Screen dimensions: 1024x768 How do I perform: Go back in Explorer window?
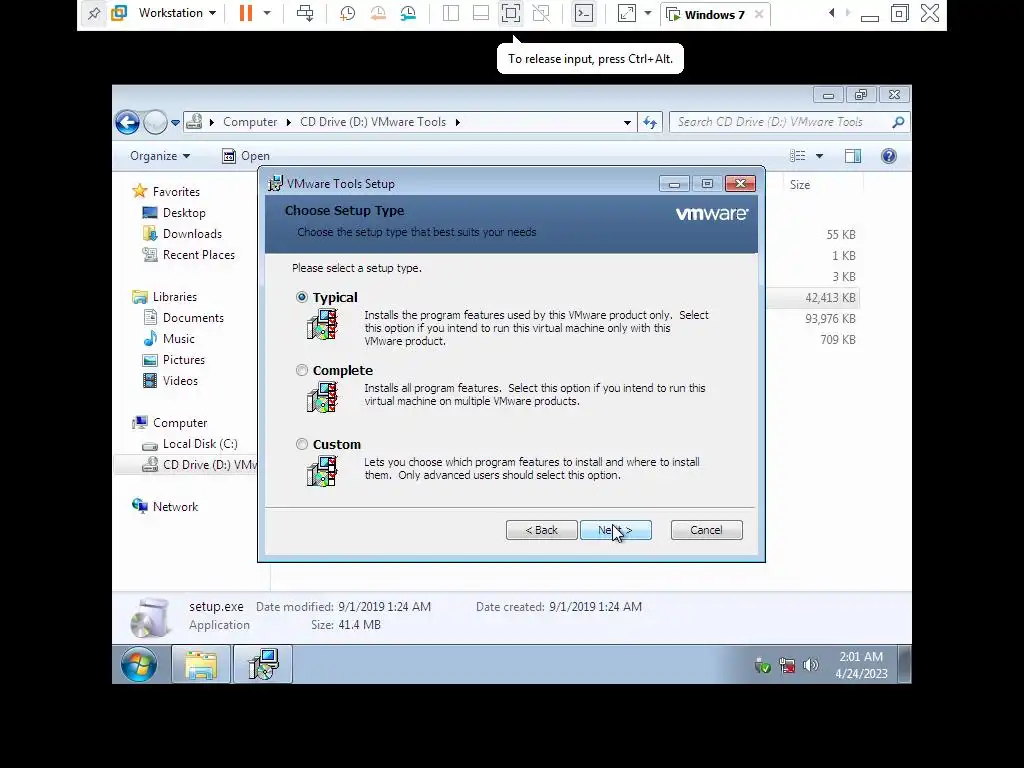coord(127,122)
